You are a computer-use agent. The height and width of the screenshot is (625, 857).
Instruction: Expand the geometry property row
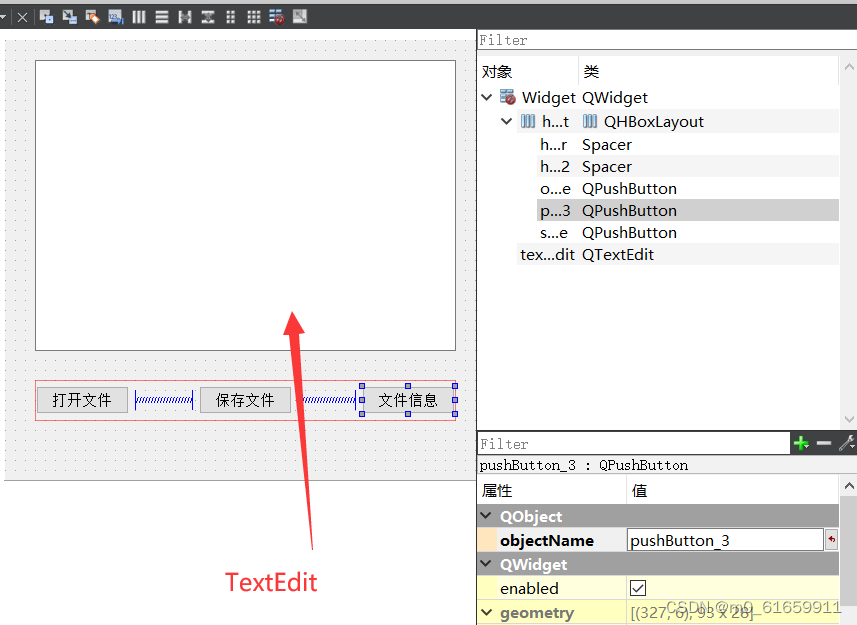pyautogui.click(x=486, y=611)
